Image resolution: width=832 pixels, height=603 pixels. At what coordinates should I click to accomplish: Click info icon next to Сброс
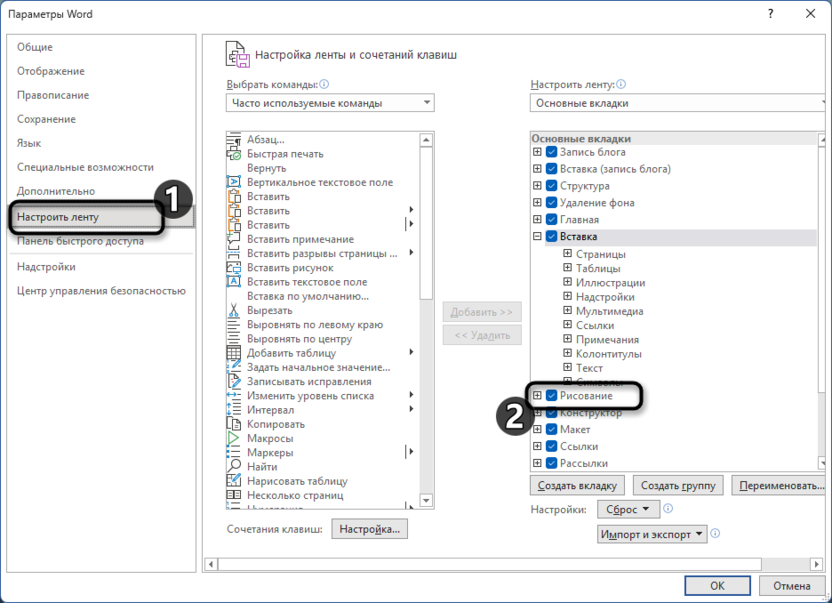point(669,509)
